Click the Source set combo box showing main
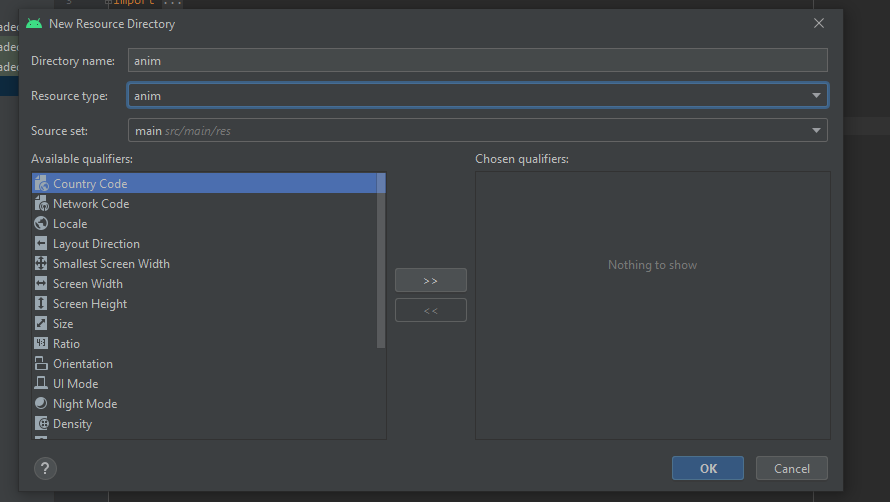890x502 pixels. click(x=477, y=130)
